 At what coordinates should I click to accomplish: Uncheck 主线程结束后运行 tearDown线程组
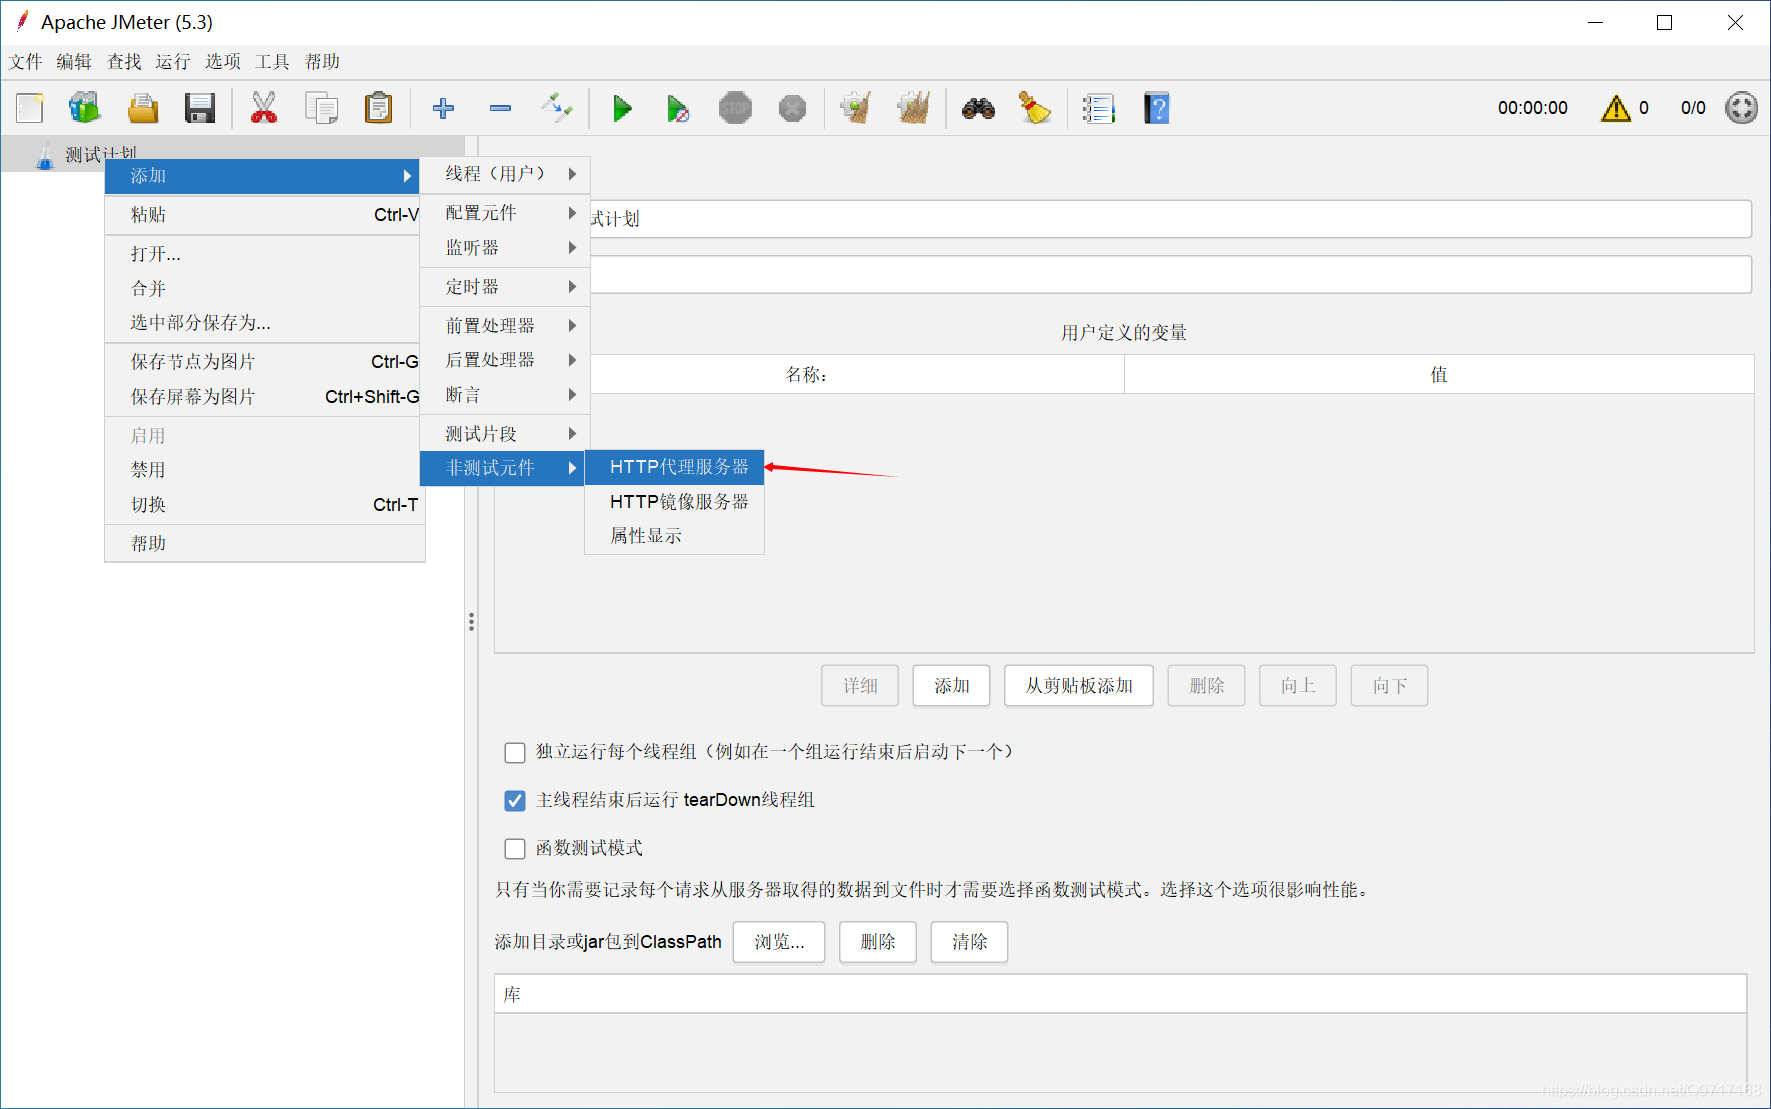pos(515,800)
